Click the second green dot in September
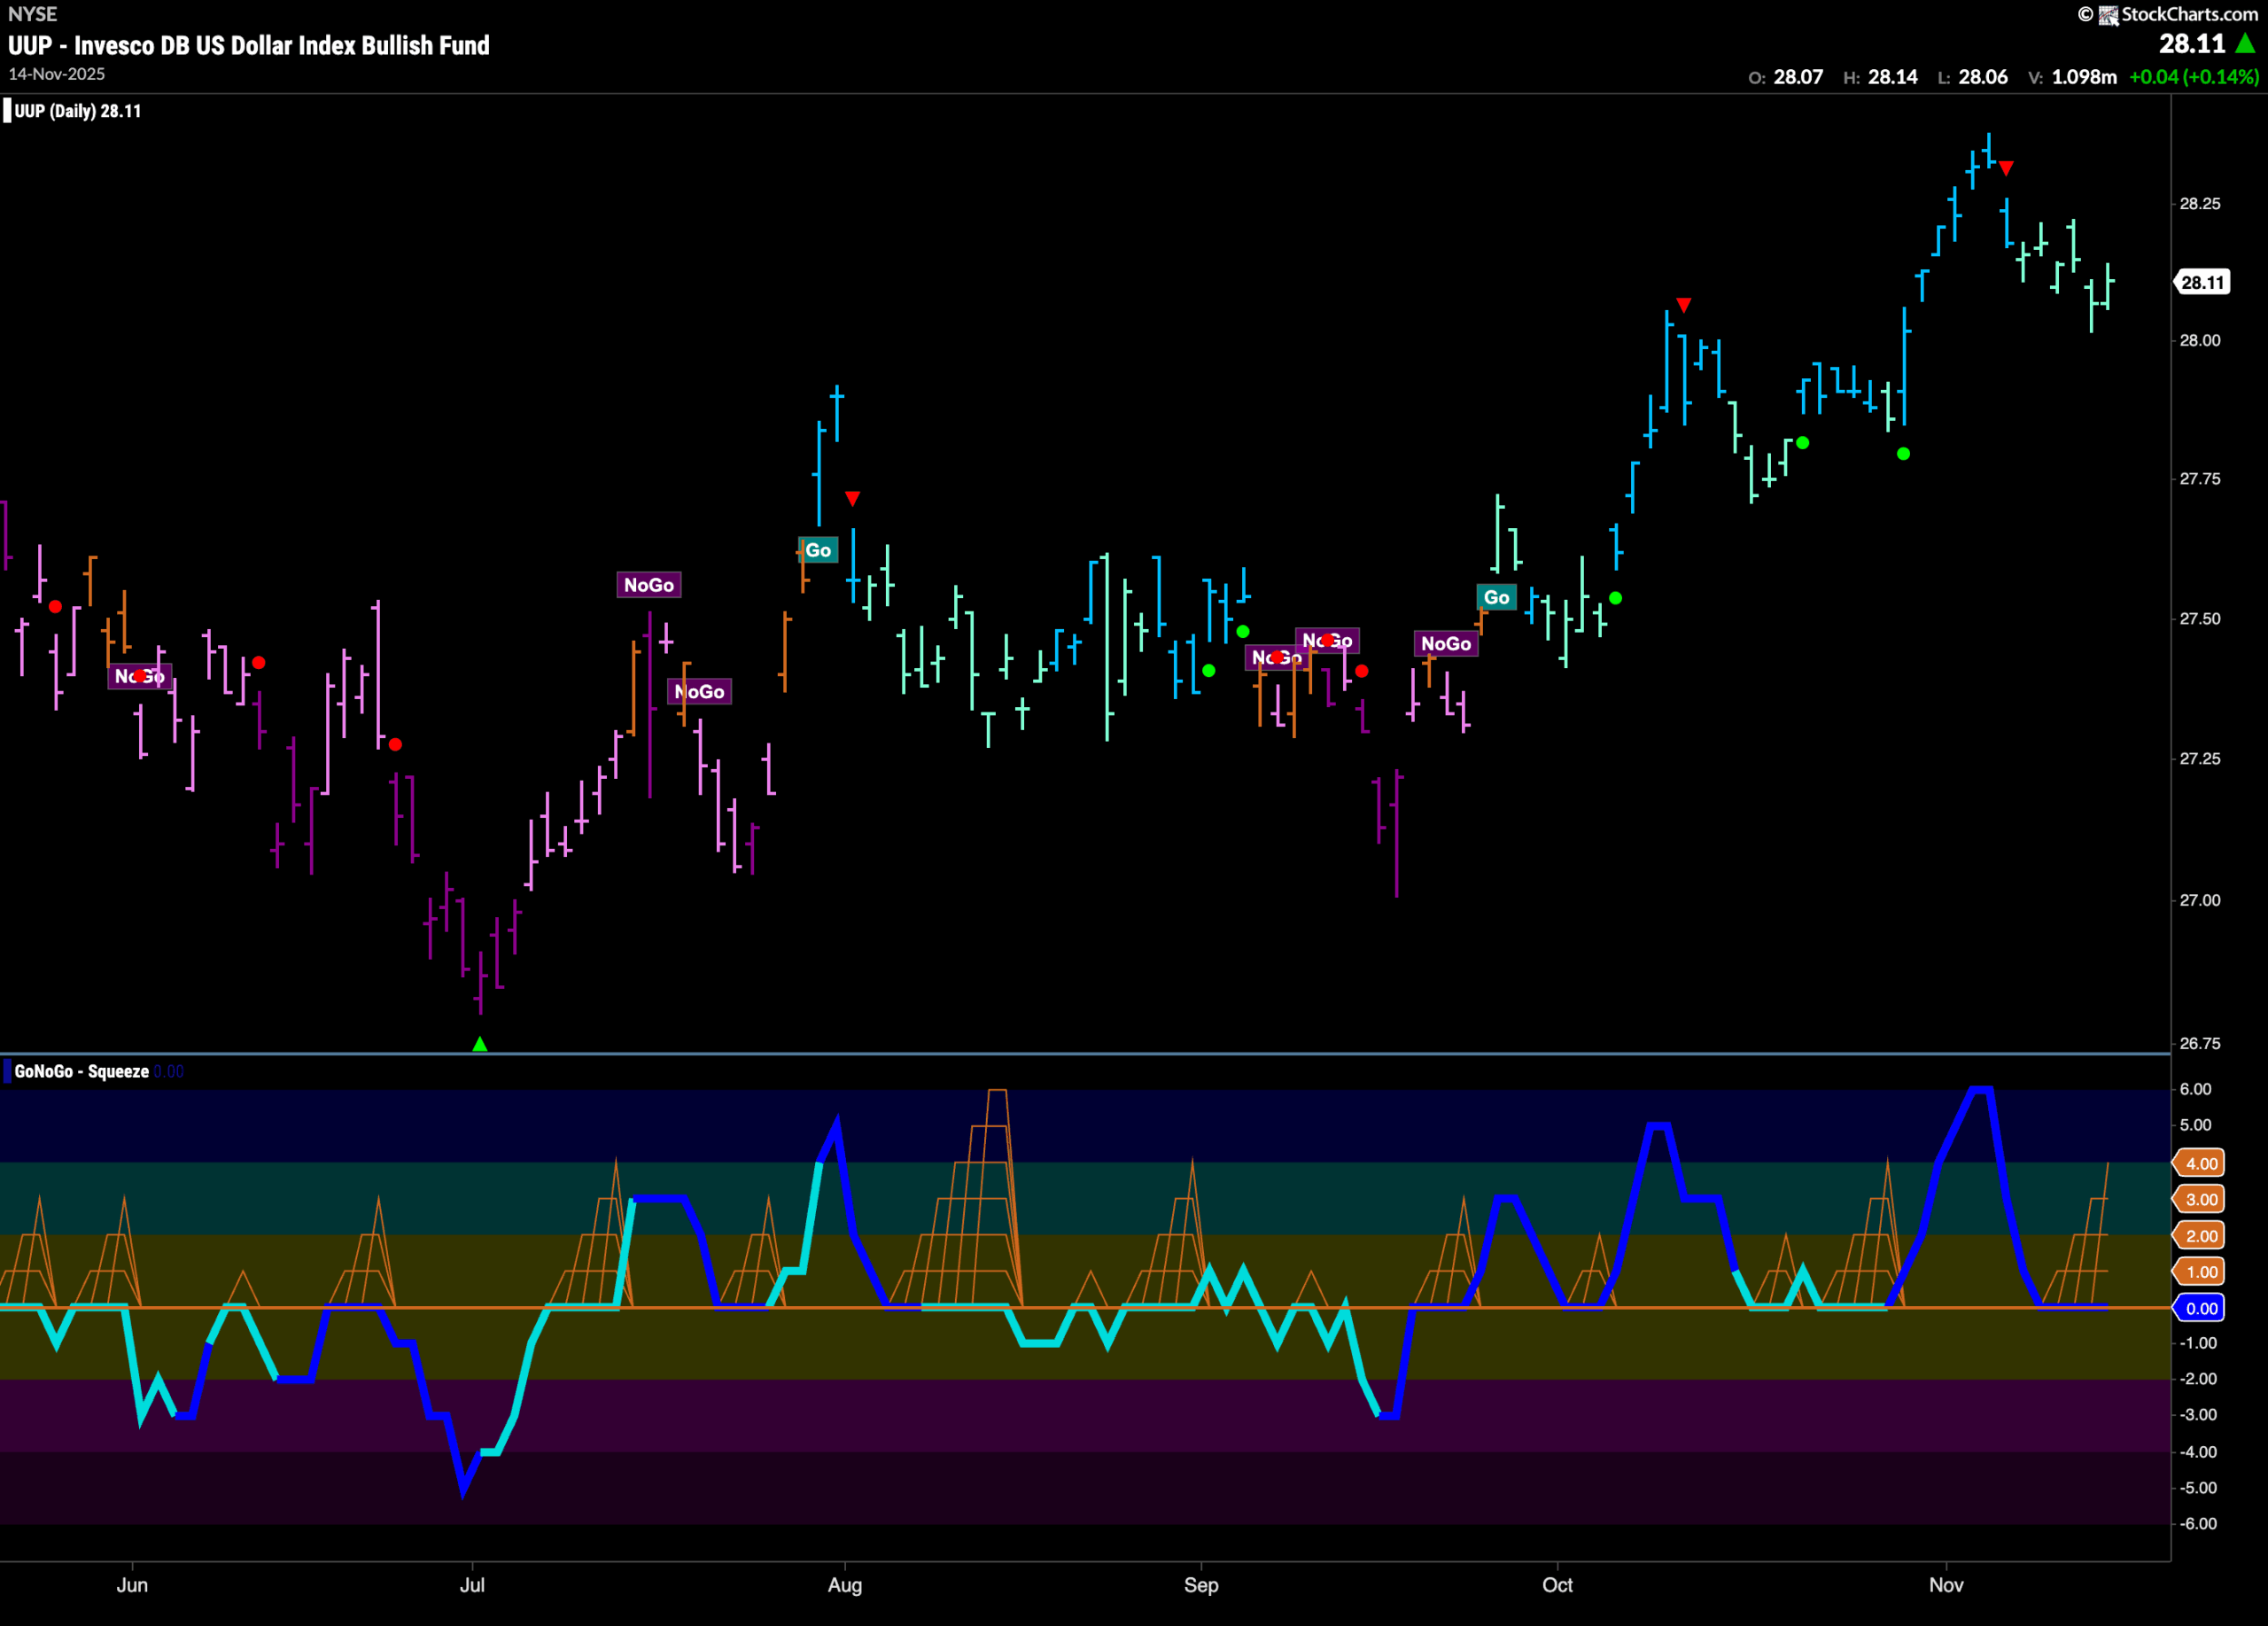Viewport: 2268px width, 1626px height. [1243, 632]
